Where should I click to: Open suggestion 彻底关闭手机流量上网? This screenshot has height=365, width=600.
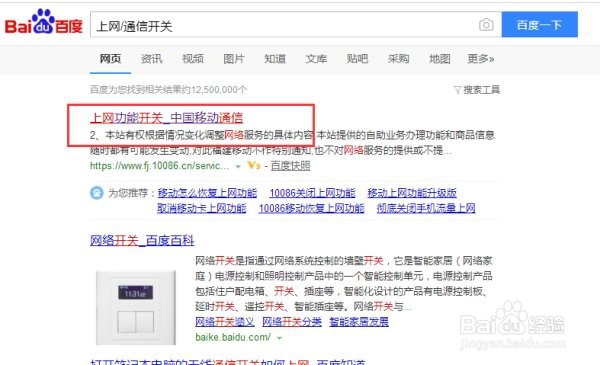pos(426,208)
